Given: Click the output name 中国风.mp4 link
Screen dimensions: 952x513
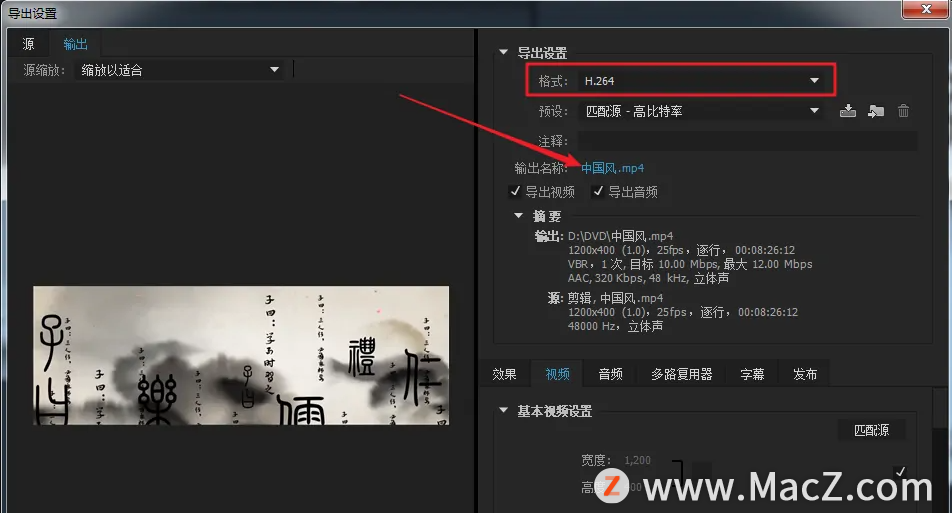Looking at the screenshot, I should tap(613, 168).
